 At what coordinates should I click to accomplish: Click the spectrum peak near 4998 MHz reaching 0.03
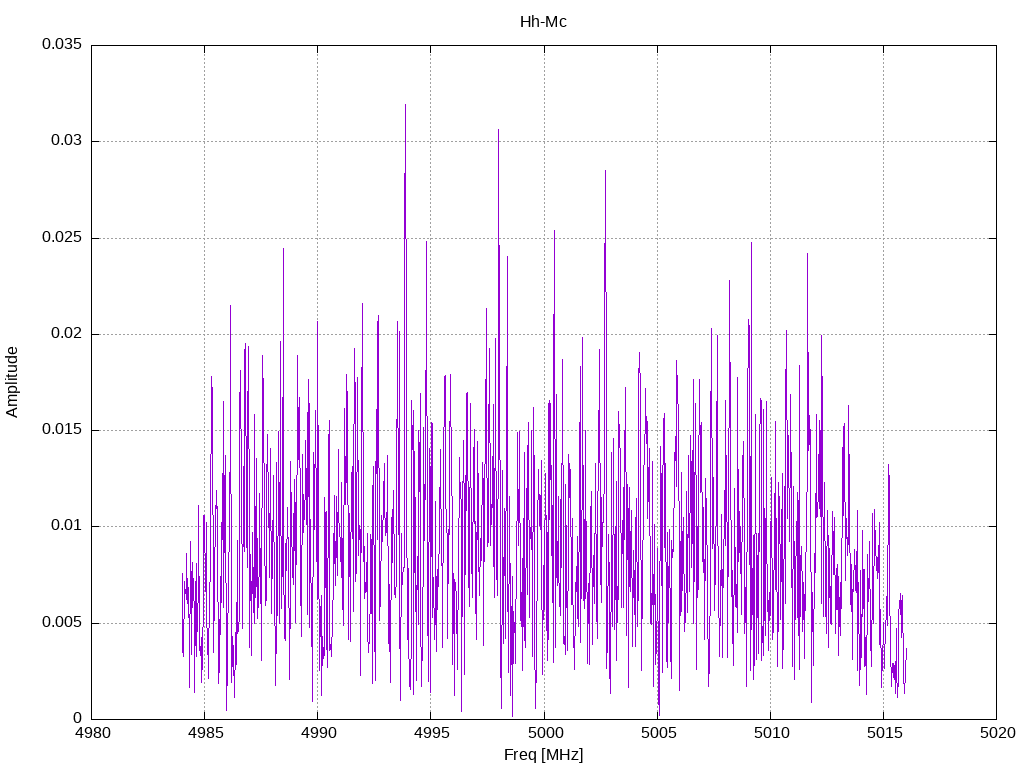click(x=498, y=131)
